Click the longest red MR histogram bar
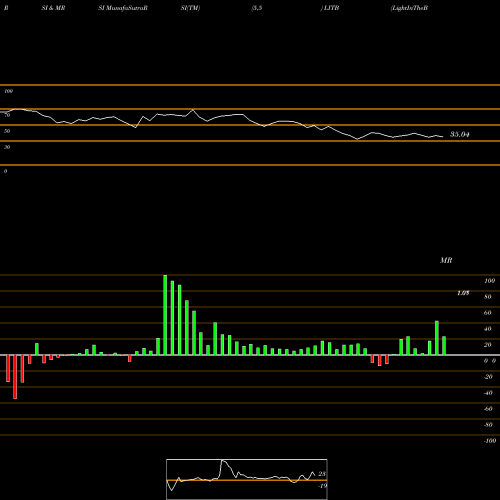This screenshot has width=500, height=500. pyautogui.click(x=15, y=377)
